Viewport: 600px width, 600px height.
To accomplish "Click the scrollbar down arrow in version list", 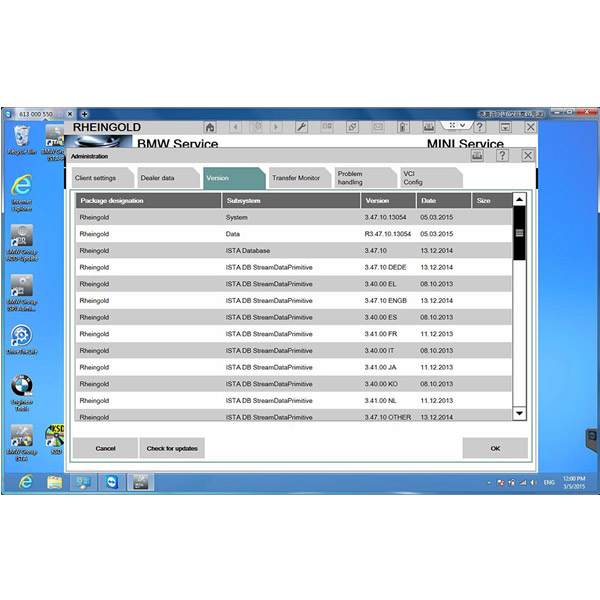I will coord(519,413).
